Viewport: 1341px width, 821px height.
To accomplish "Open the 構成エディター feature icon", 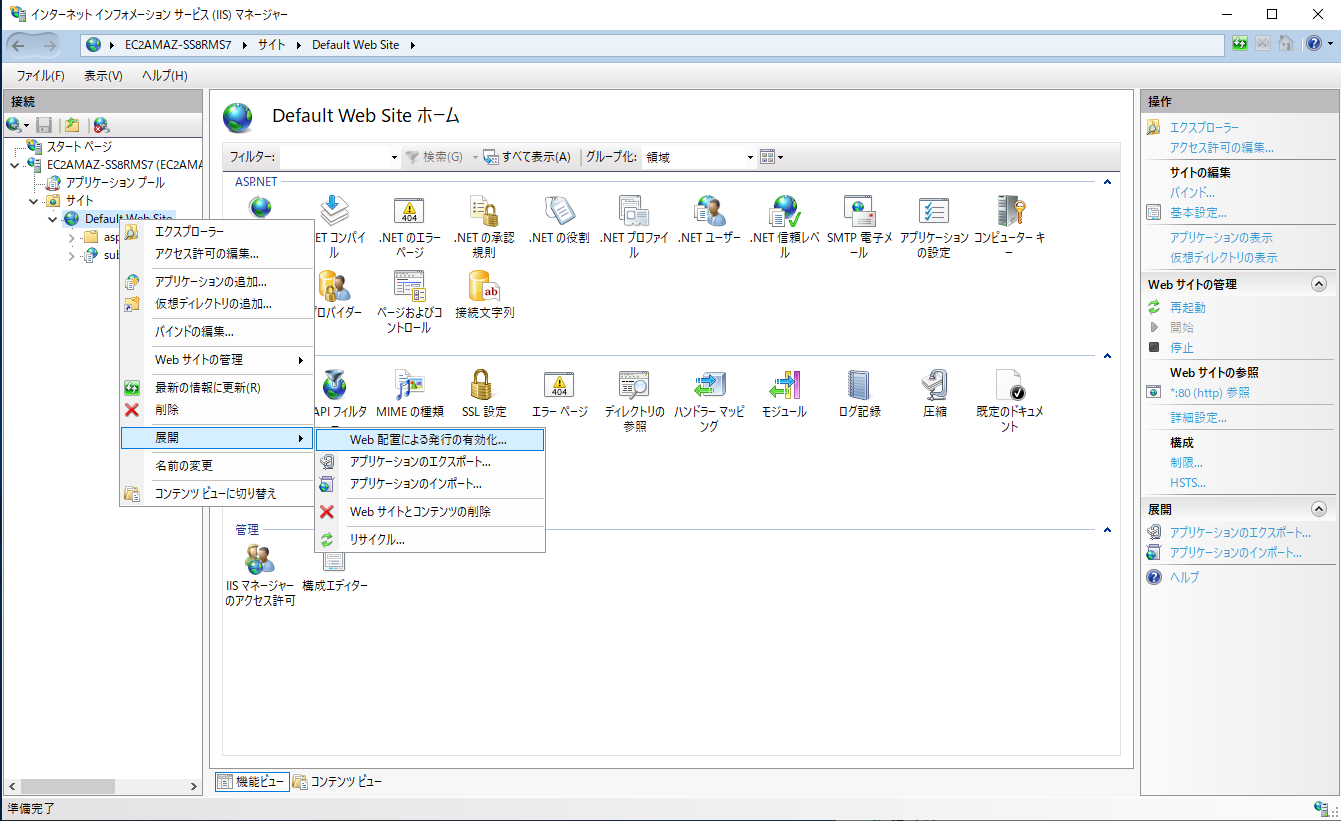I will [334, 560].
